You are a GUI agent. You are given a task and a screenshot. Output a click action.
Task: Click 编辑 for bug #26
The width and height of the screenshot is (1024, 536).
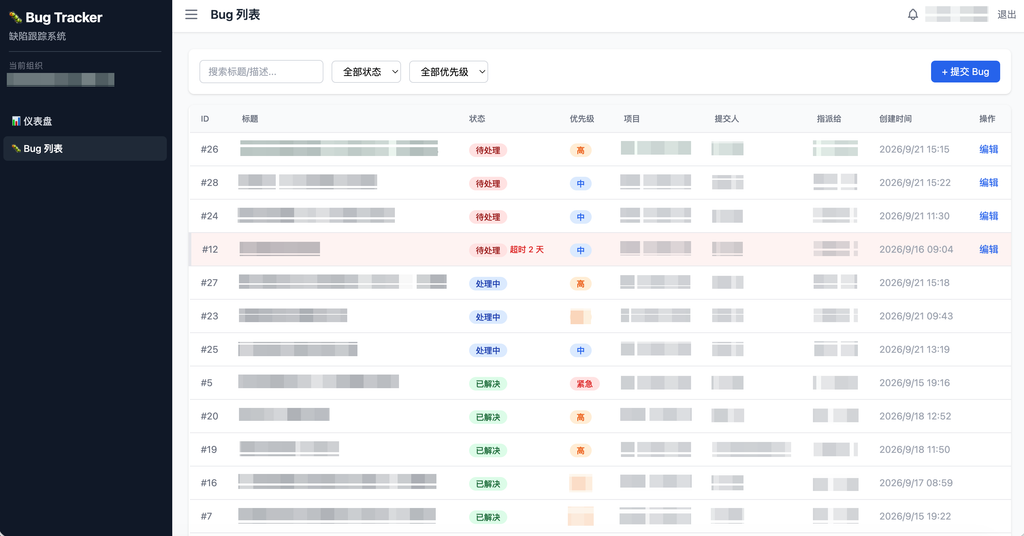(989, 150)
